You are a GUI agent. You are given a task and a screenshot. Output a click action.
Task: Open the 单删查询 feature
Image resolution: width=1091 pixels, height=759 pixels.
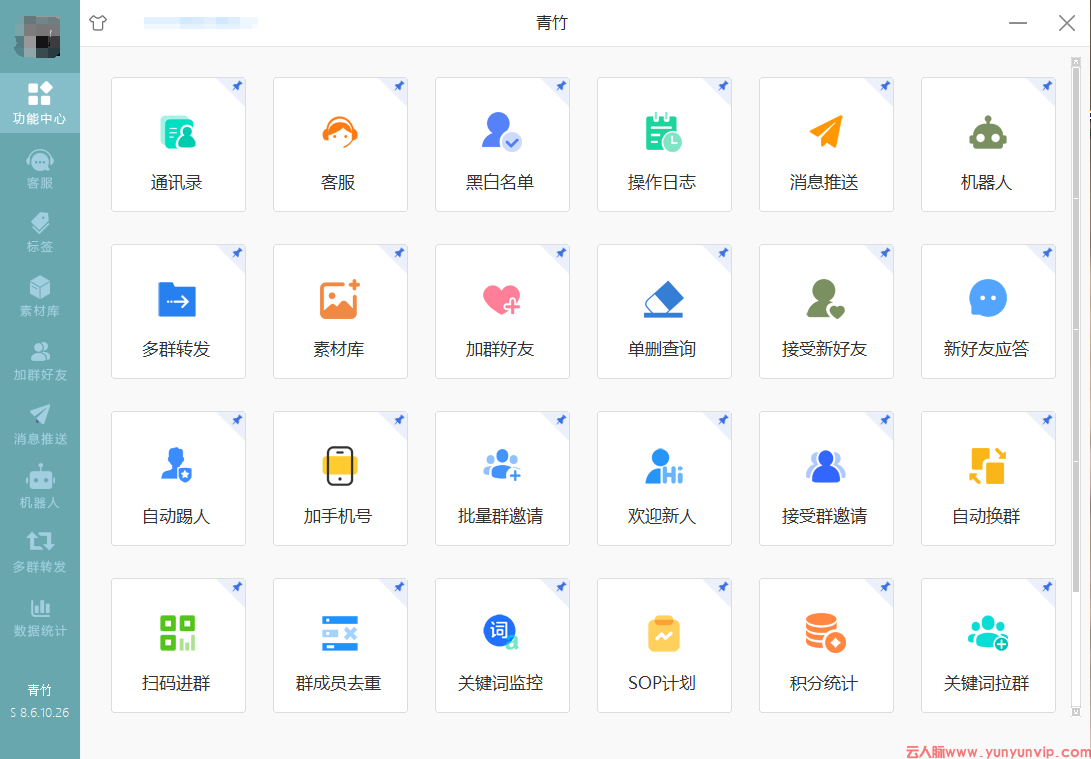pos(664,311)
